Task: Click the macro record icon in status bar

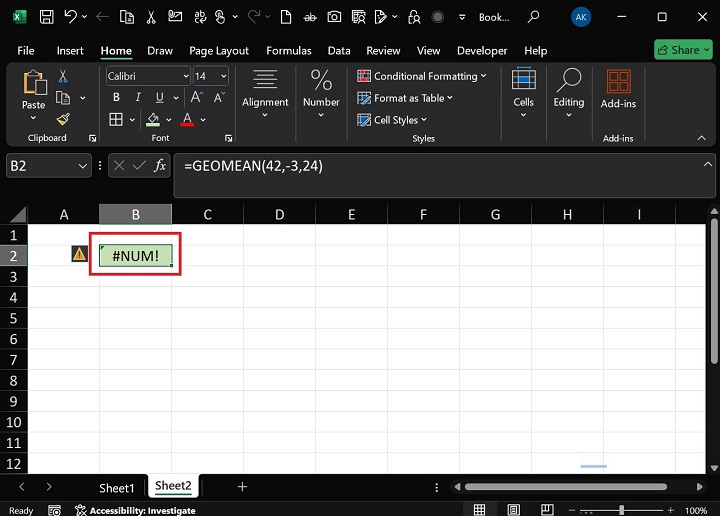Action: coord(54,510)
